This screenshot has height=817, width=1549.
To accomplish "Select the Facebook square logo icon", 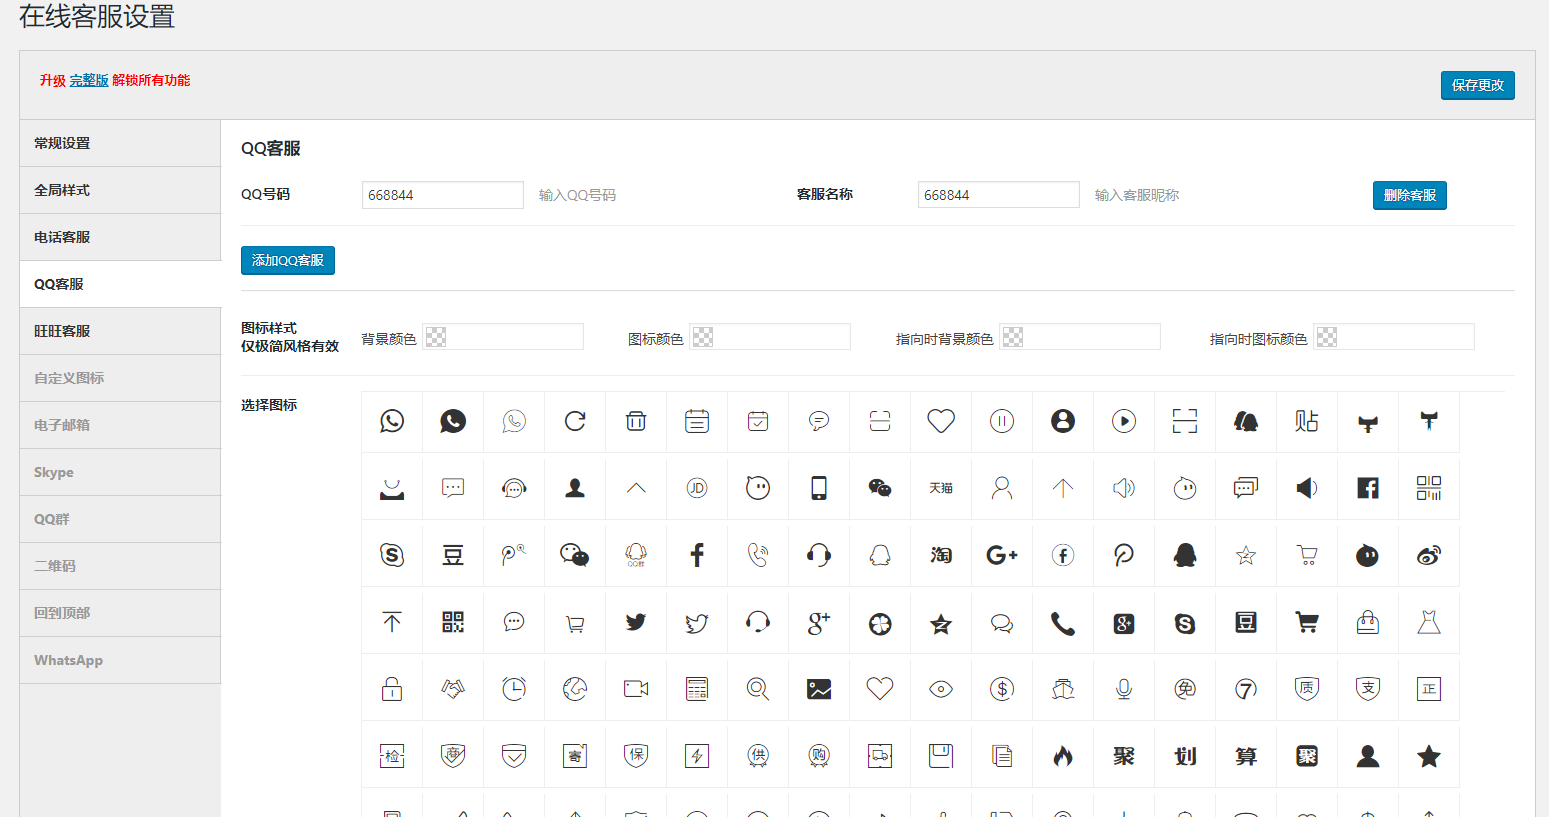I will (x=1368, y=488).
